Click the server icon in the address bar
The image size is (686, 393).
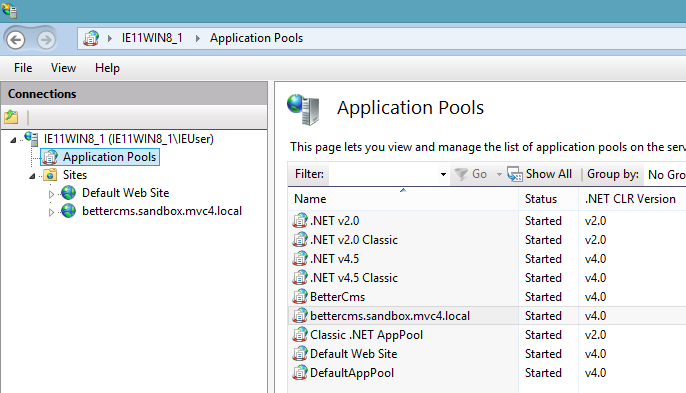point(91,39)
